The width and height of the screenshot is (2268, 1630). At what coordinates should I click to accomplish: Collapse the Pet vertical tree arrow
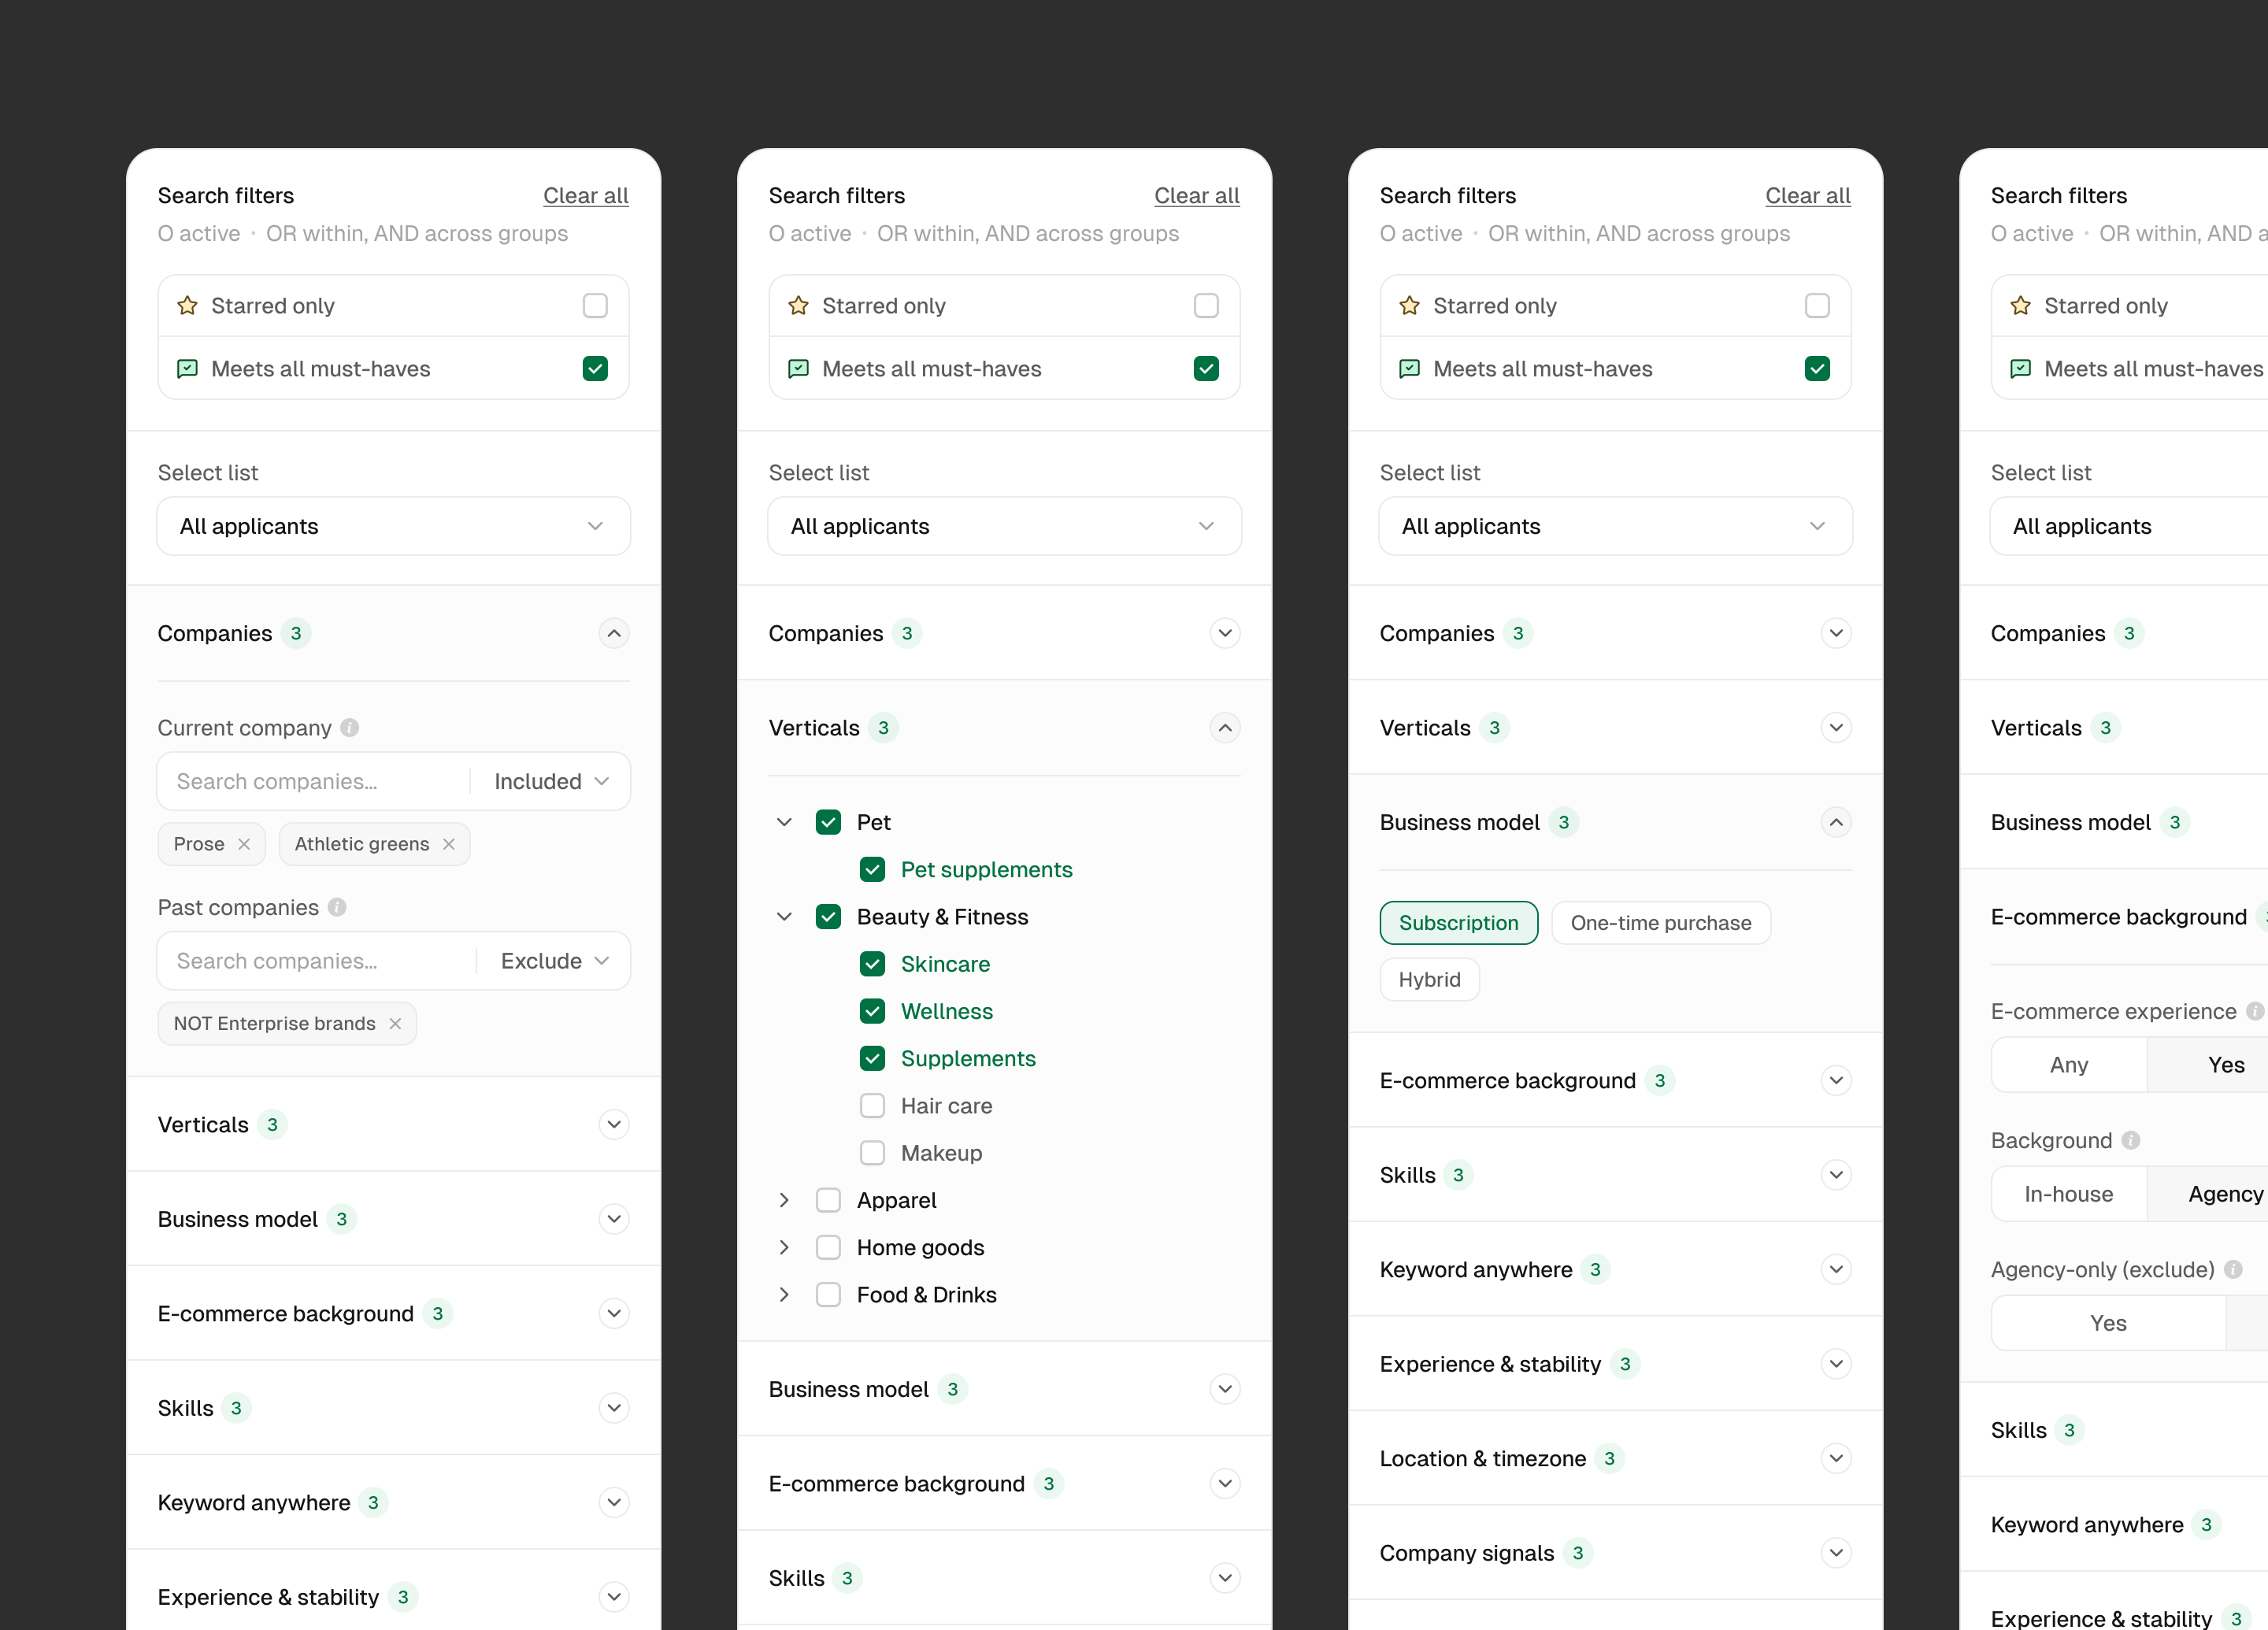pyautogui.click(x=784, y=822)
